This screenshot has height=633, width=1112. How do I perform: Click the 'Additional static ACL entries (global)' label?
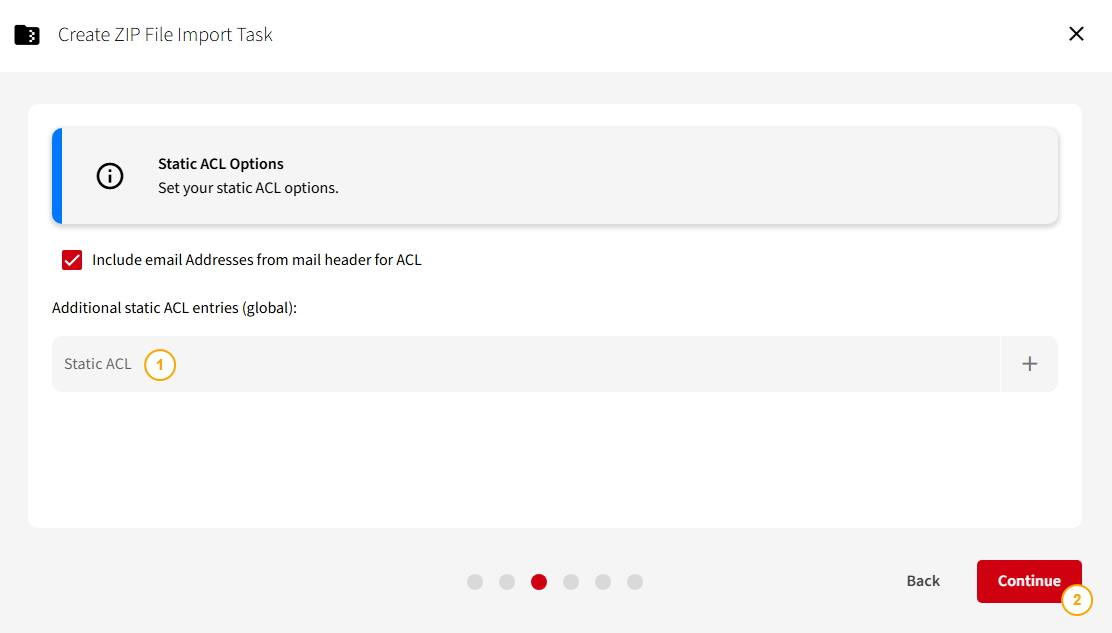175,308
